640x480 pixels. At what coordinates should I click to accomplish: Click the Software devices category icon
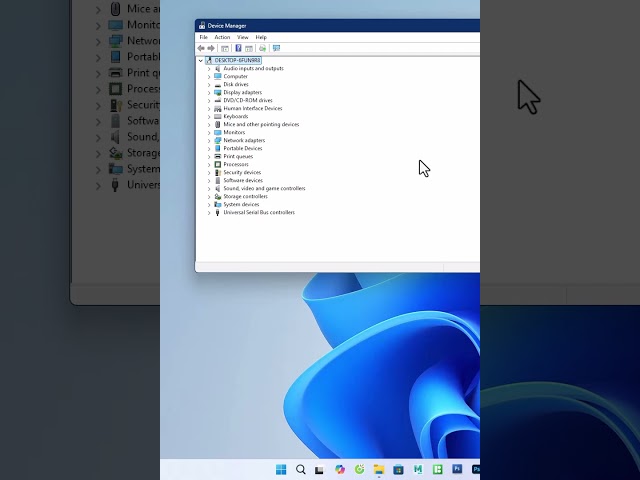point(218,180)
